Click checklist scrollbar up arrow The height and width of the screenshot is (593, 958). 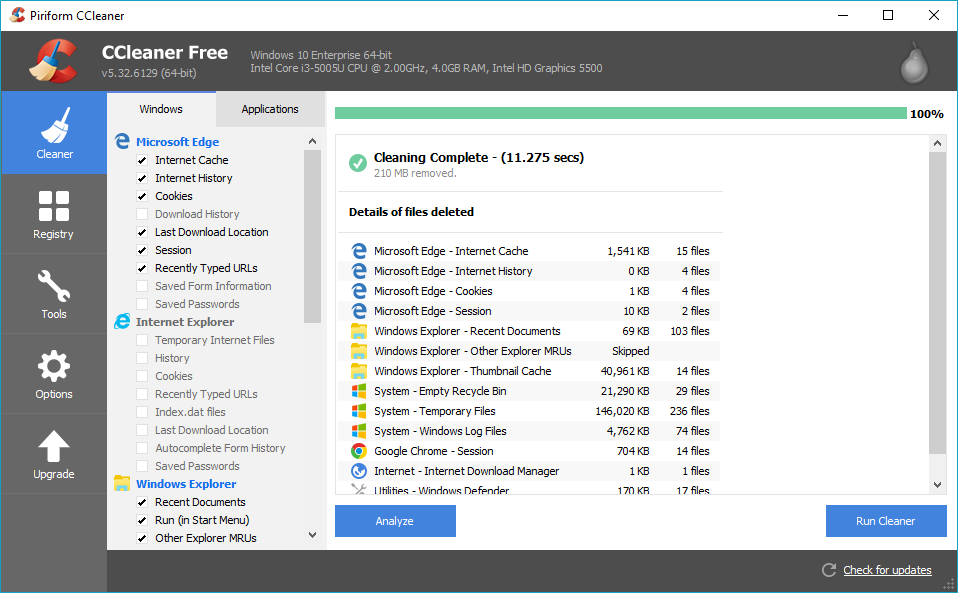[312, 141]
